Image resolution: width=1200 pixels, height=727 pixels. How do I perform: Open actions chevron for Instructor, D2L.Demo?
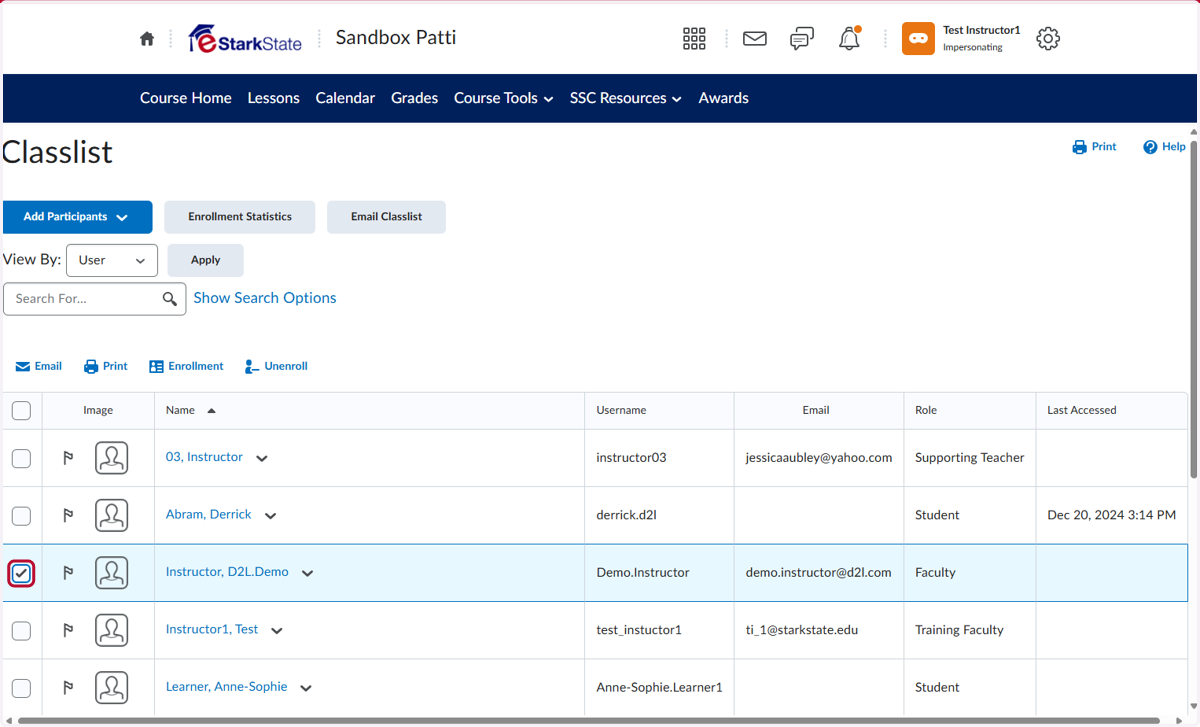(307, 574)
